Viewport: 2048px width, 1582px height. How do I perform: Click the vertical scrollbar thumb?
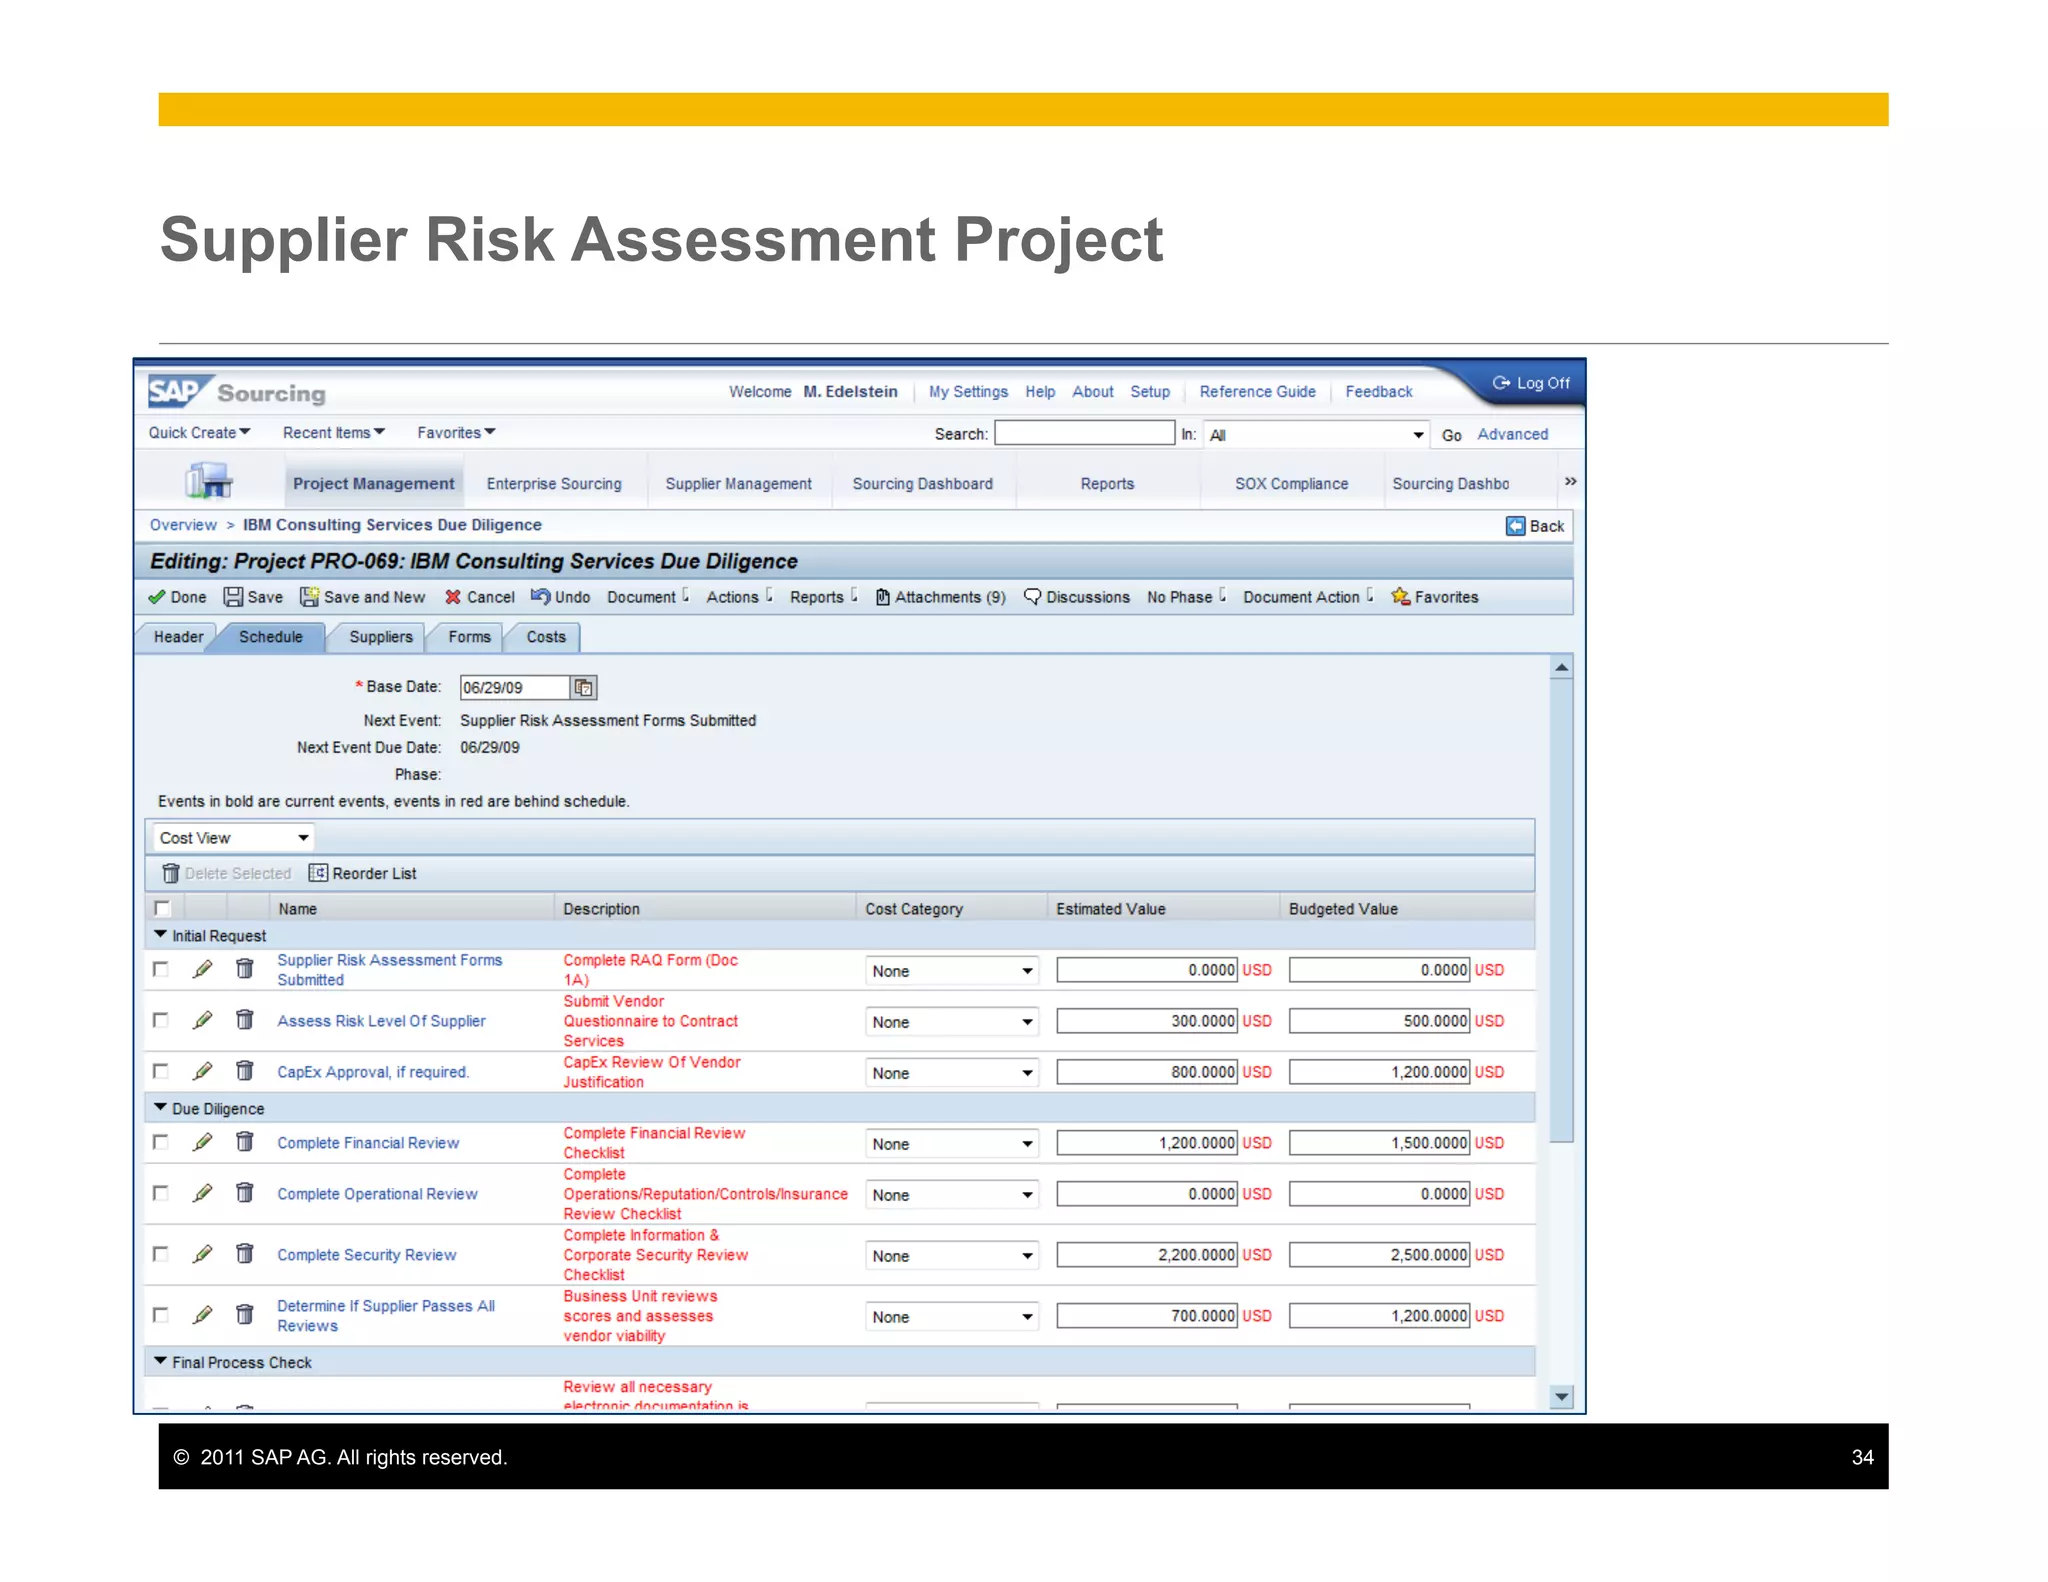point(1561,910)
